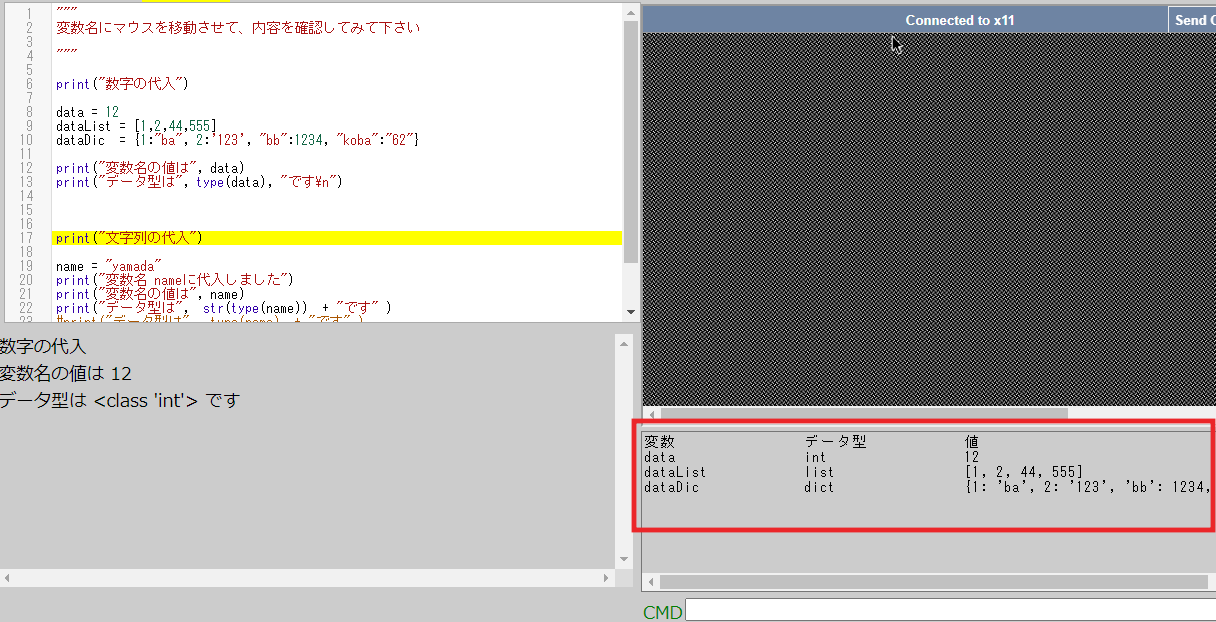Image resolution: width=1216 pixels, height=622 pixels.
Task: Click the 'int' type cell
Action: click(815, 457)
